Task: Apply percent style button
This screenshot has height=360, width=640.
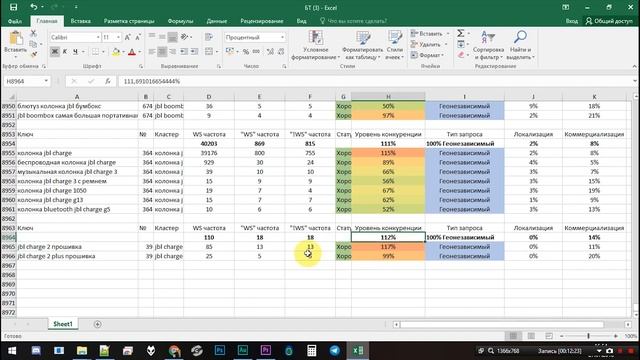Action: 246,51
